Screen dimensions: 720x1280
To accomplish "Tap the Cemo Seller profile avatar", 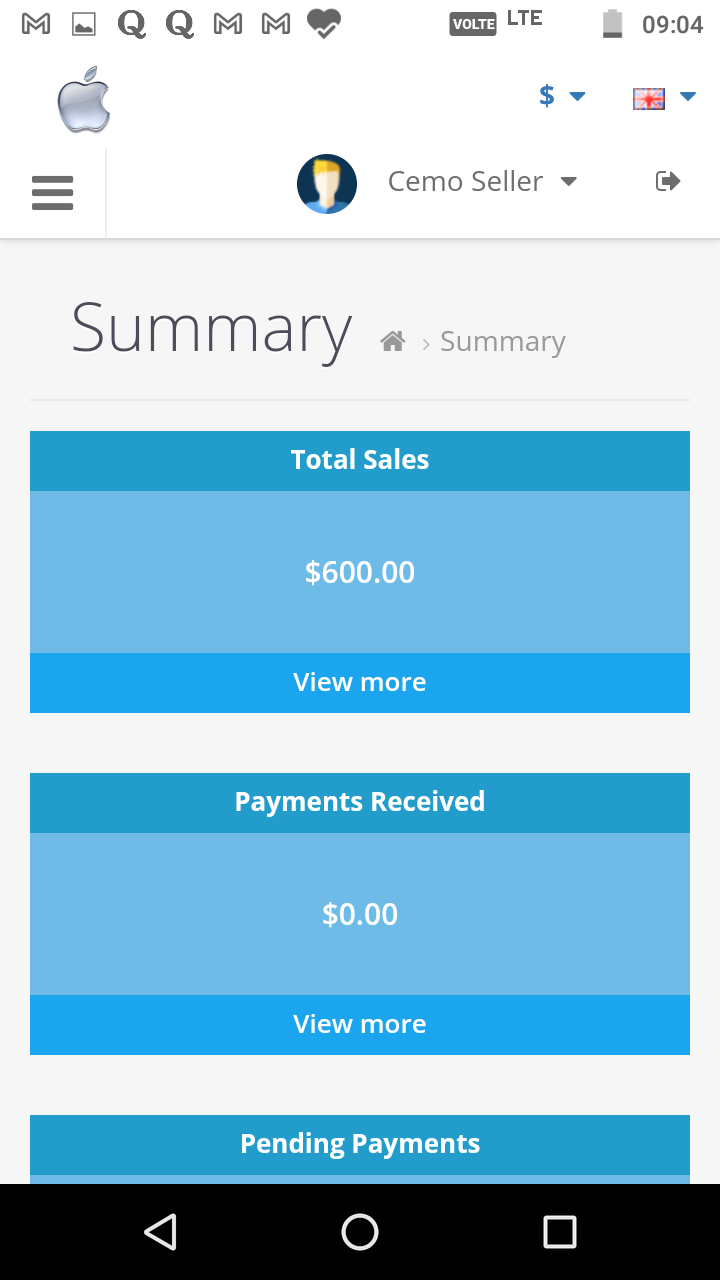I will click(327, 184).
